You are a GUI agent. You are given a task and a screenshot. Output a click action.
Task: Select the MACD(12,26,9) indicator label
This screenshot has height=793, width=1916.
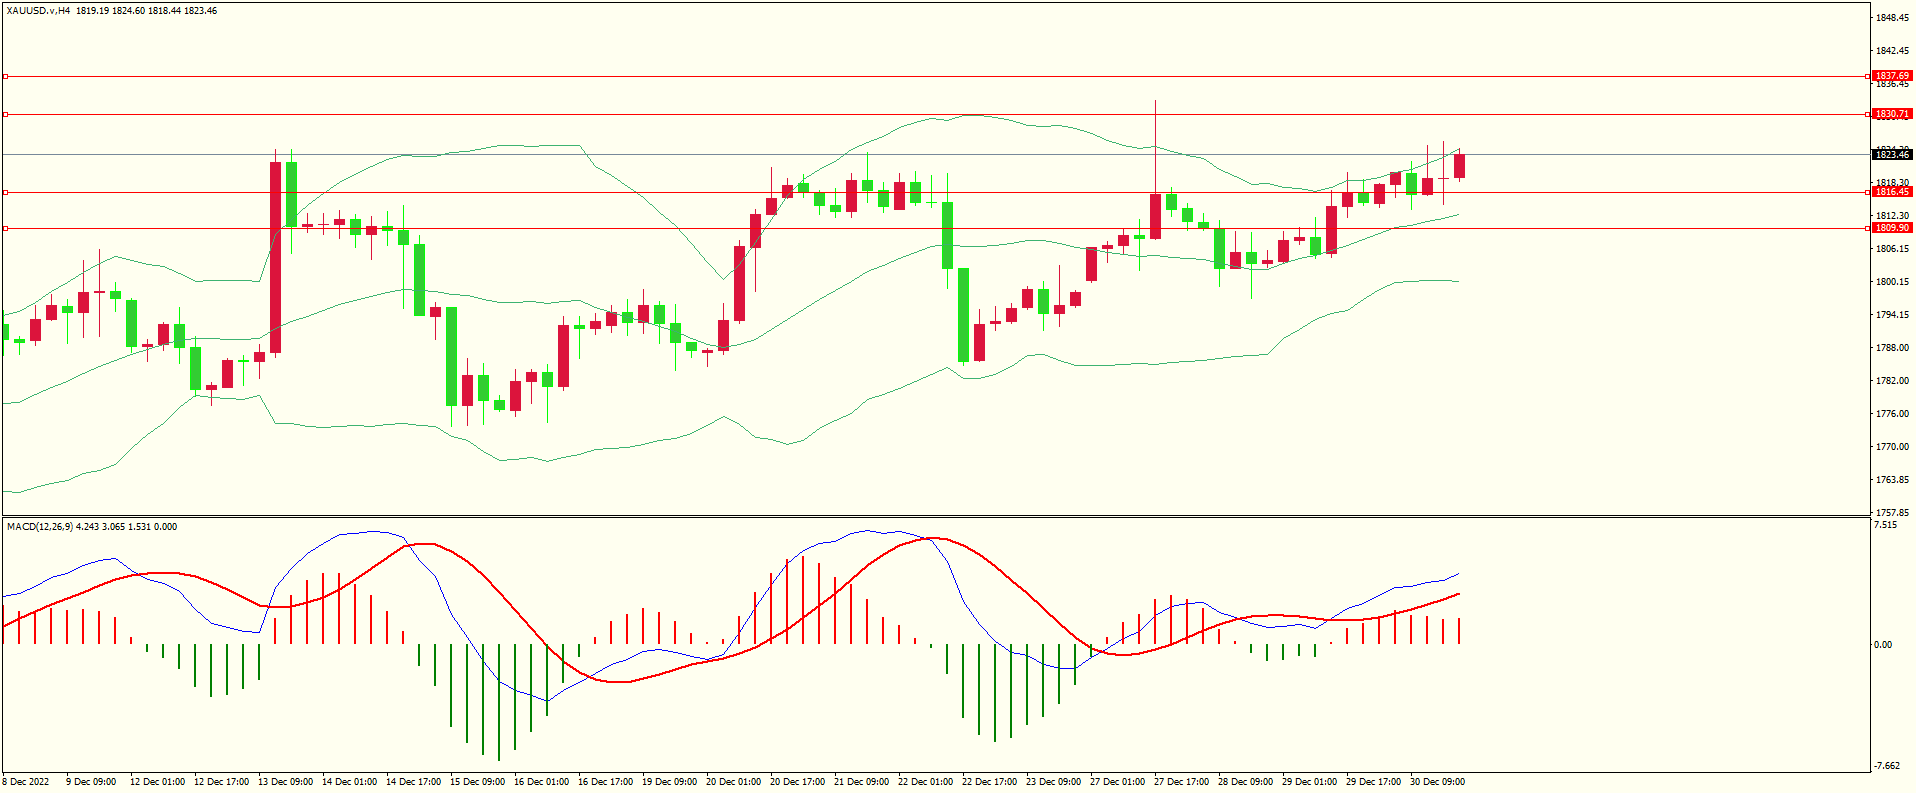(40, 527)
